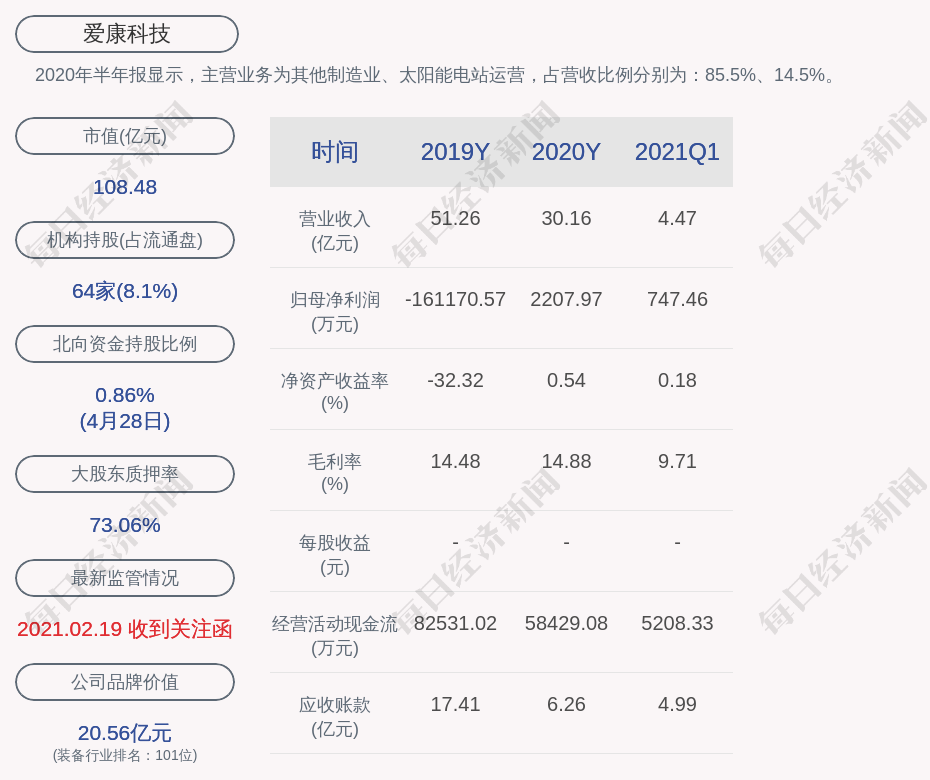Select the 时间 table header
Image resolution: width=930 pixels, height=780 pixels.
[335, 152]
